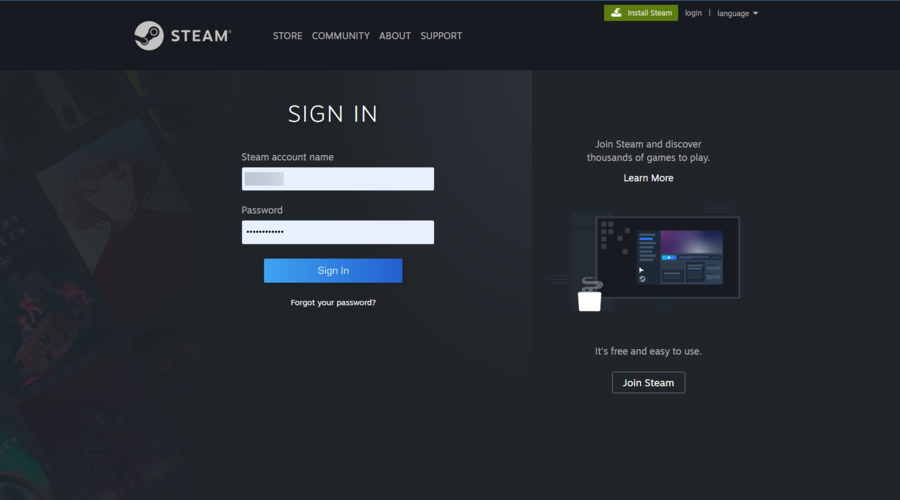900x500 pixels.
Task: Click the 'Steam account name' label
Action: tap(287, 157)
